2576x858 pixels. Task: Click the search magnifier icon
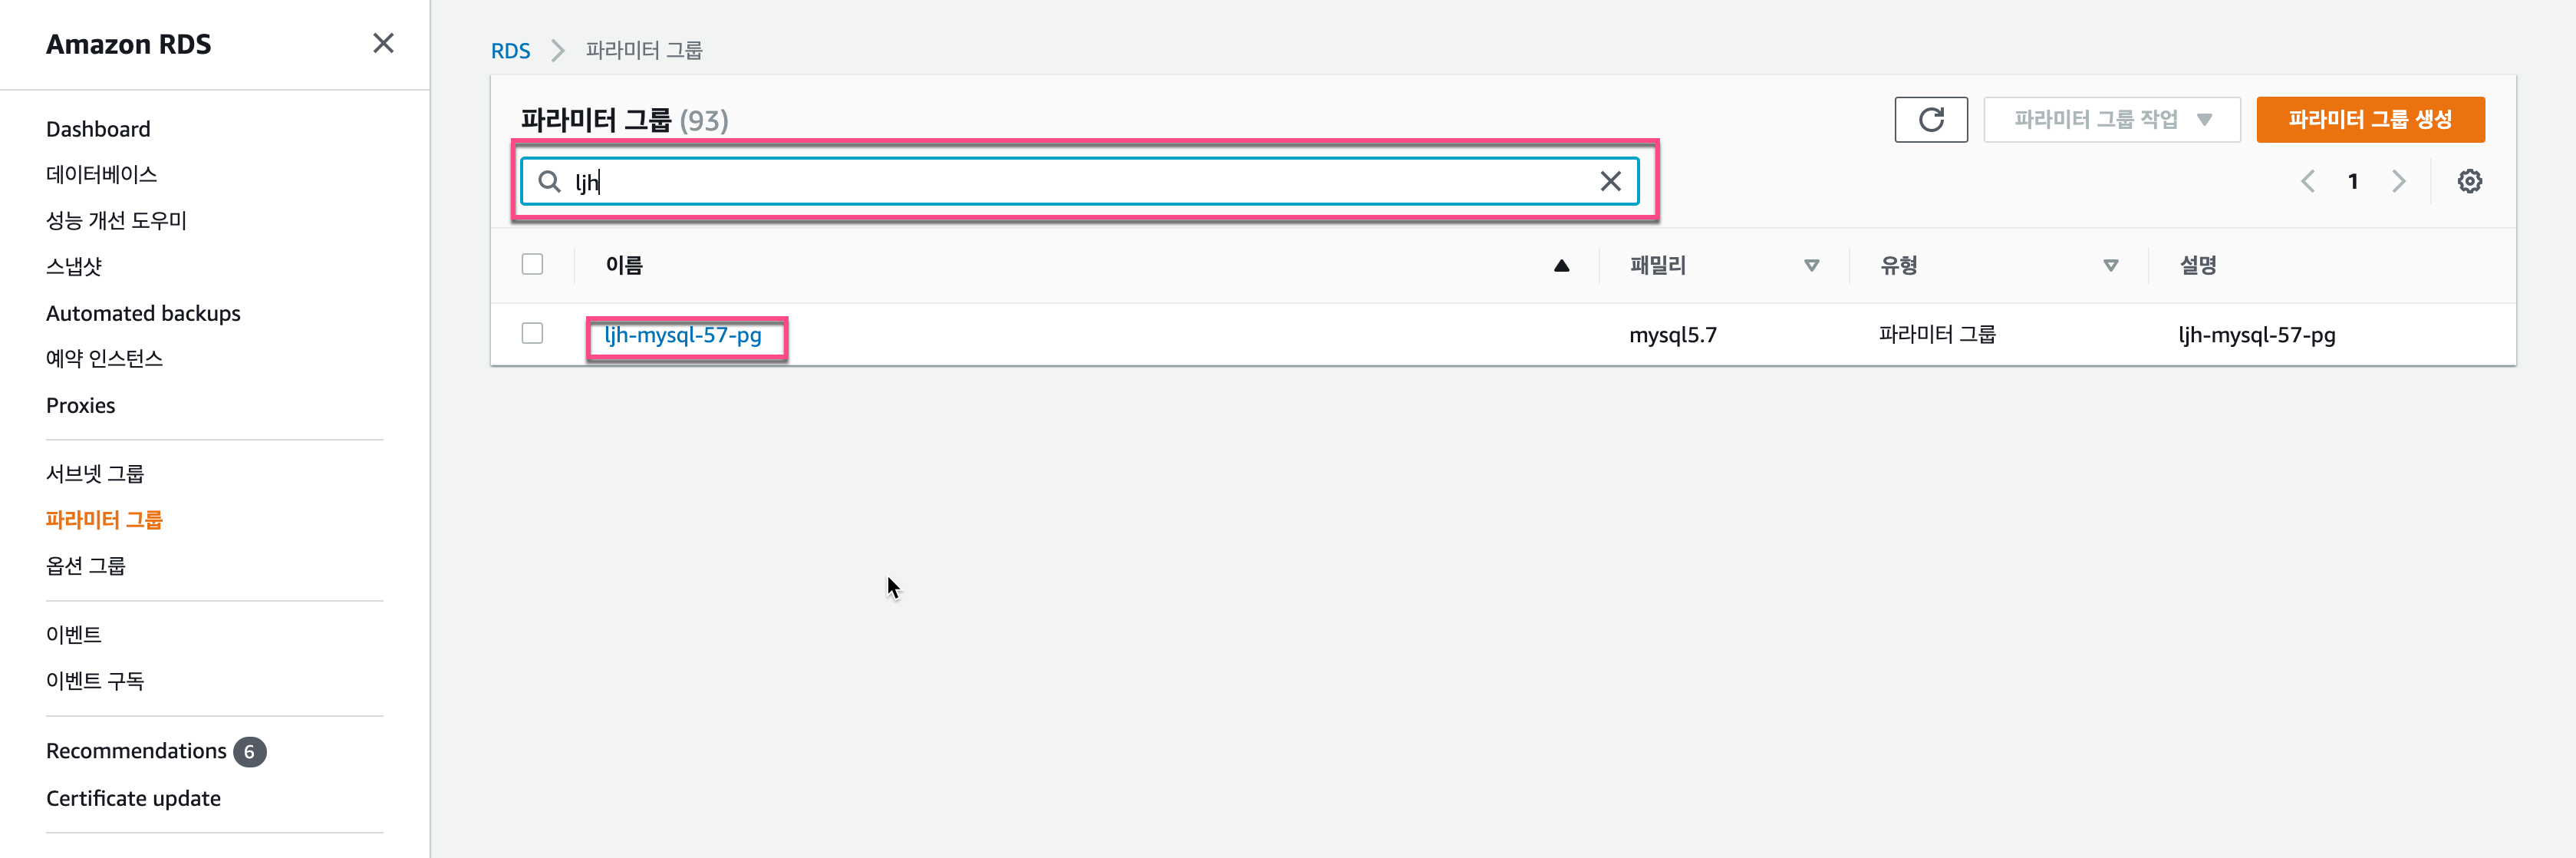(549, 181)
